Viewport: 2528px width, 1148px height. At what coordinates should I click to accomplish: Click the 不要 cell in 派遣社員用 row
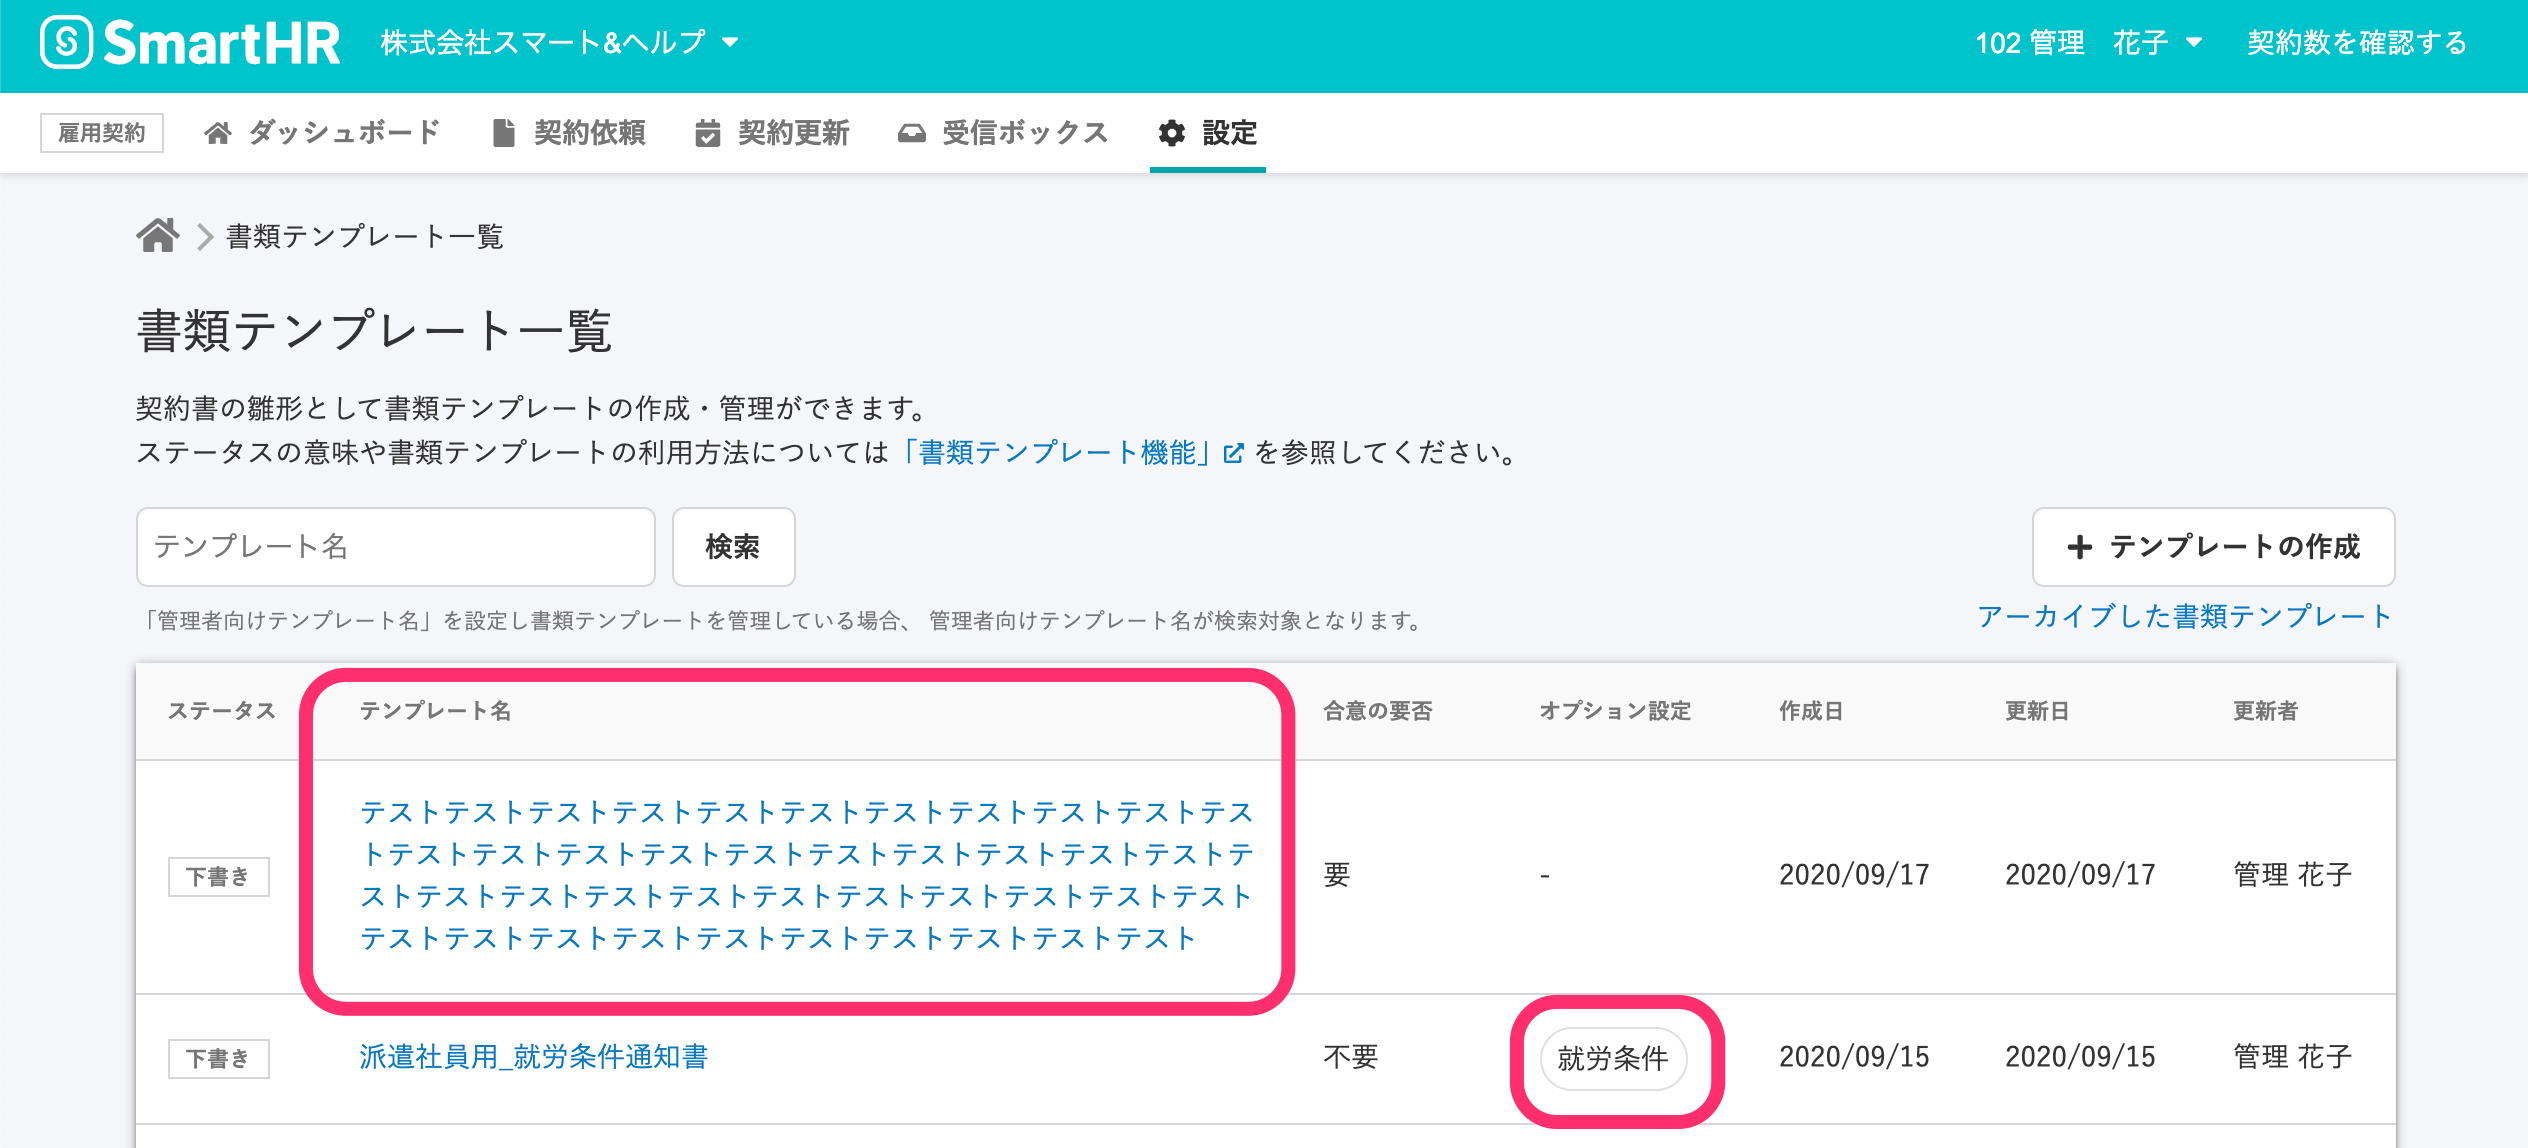1351,1057
